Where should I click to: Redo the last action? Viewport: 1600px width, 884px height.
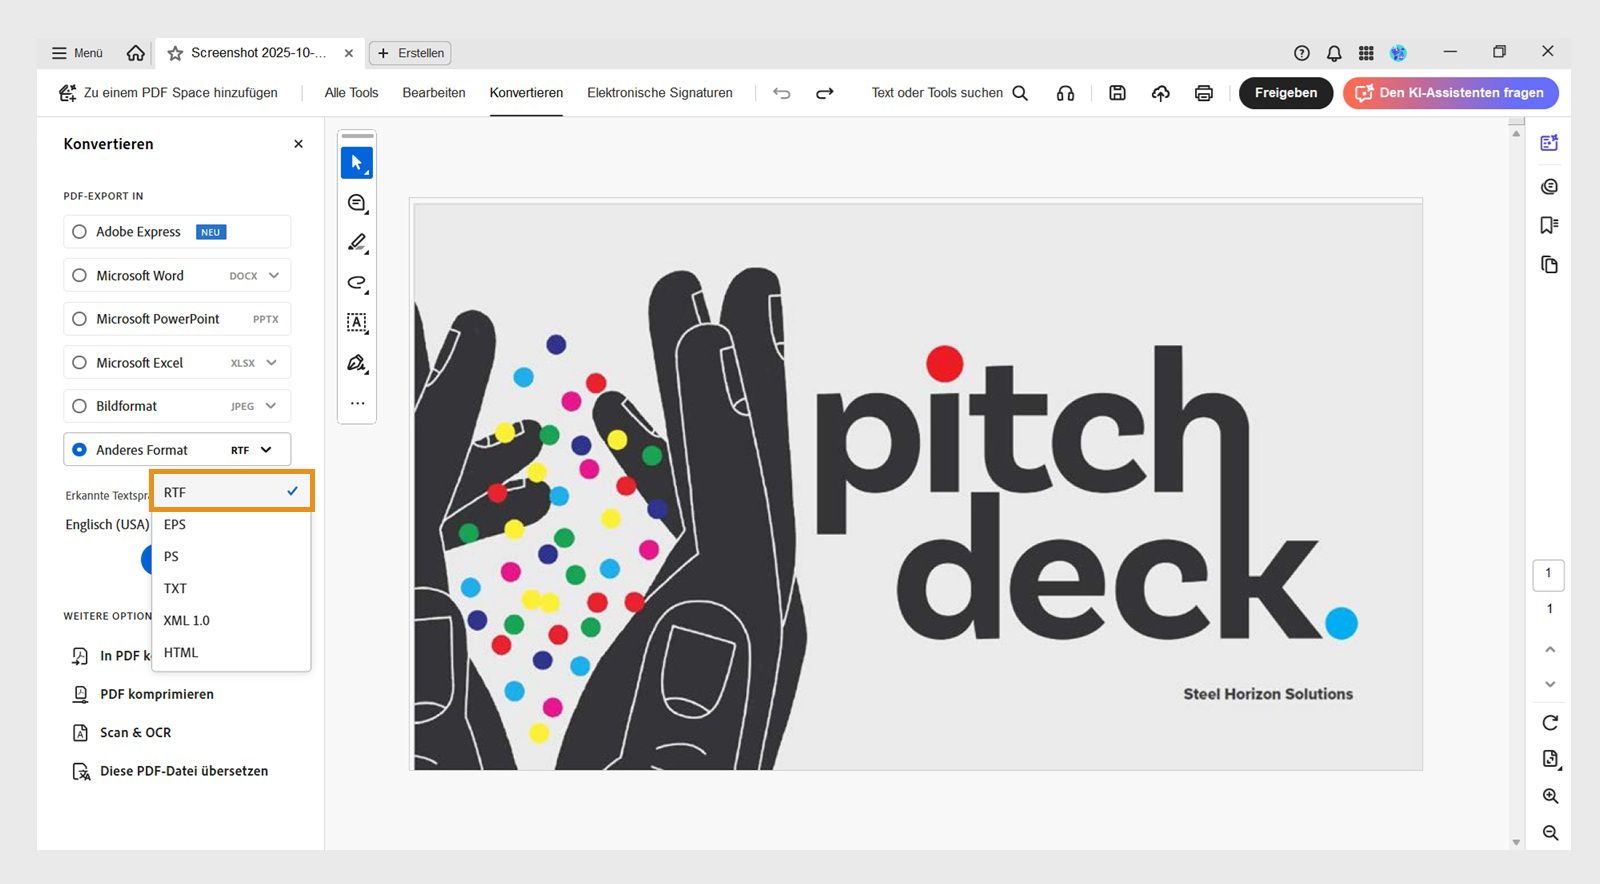coord(825,93)
